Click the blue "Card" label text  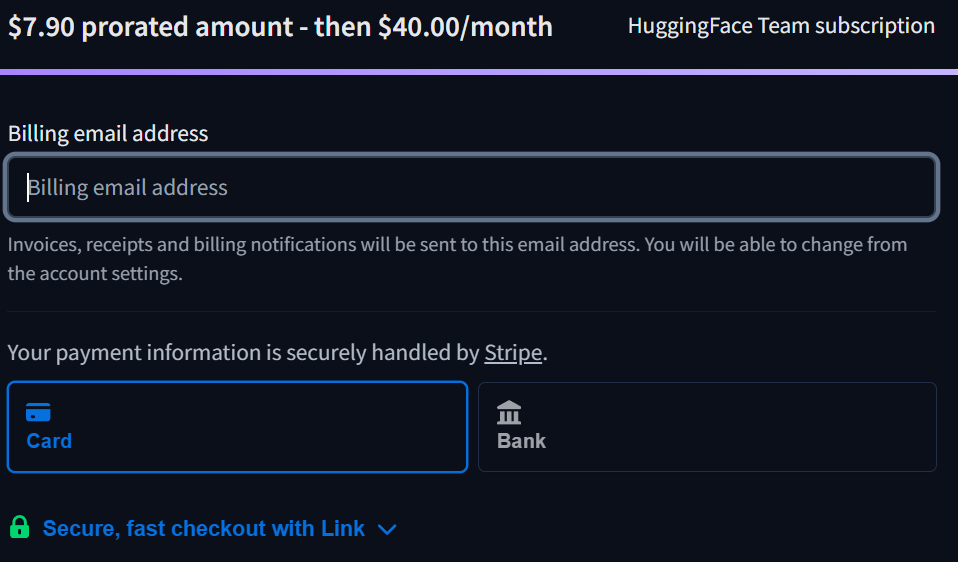[x=49, y=441]
